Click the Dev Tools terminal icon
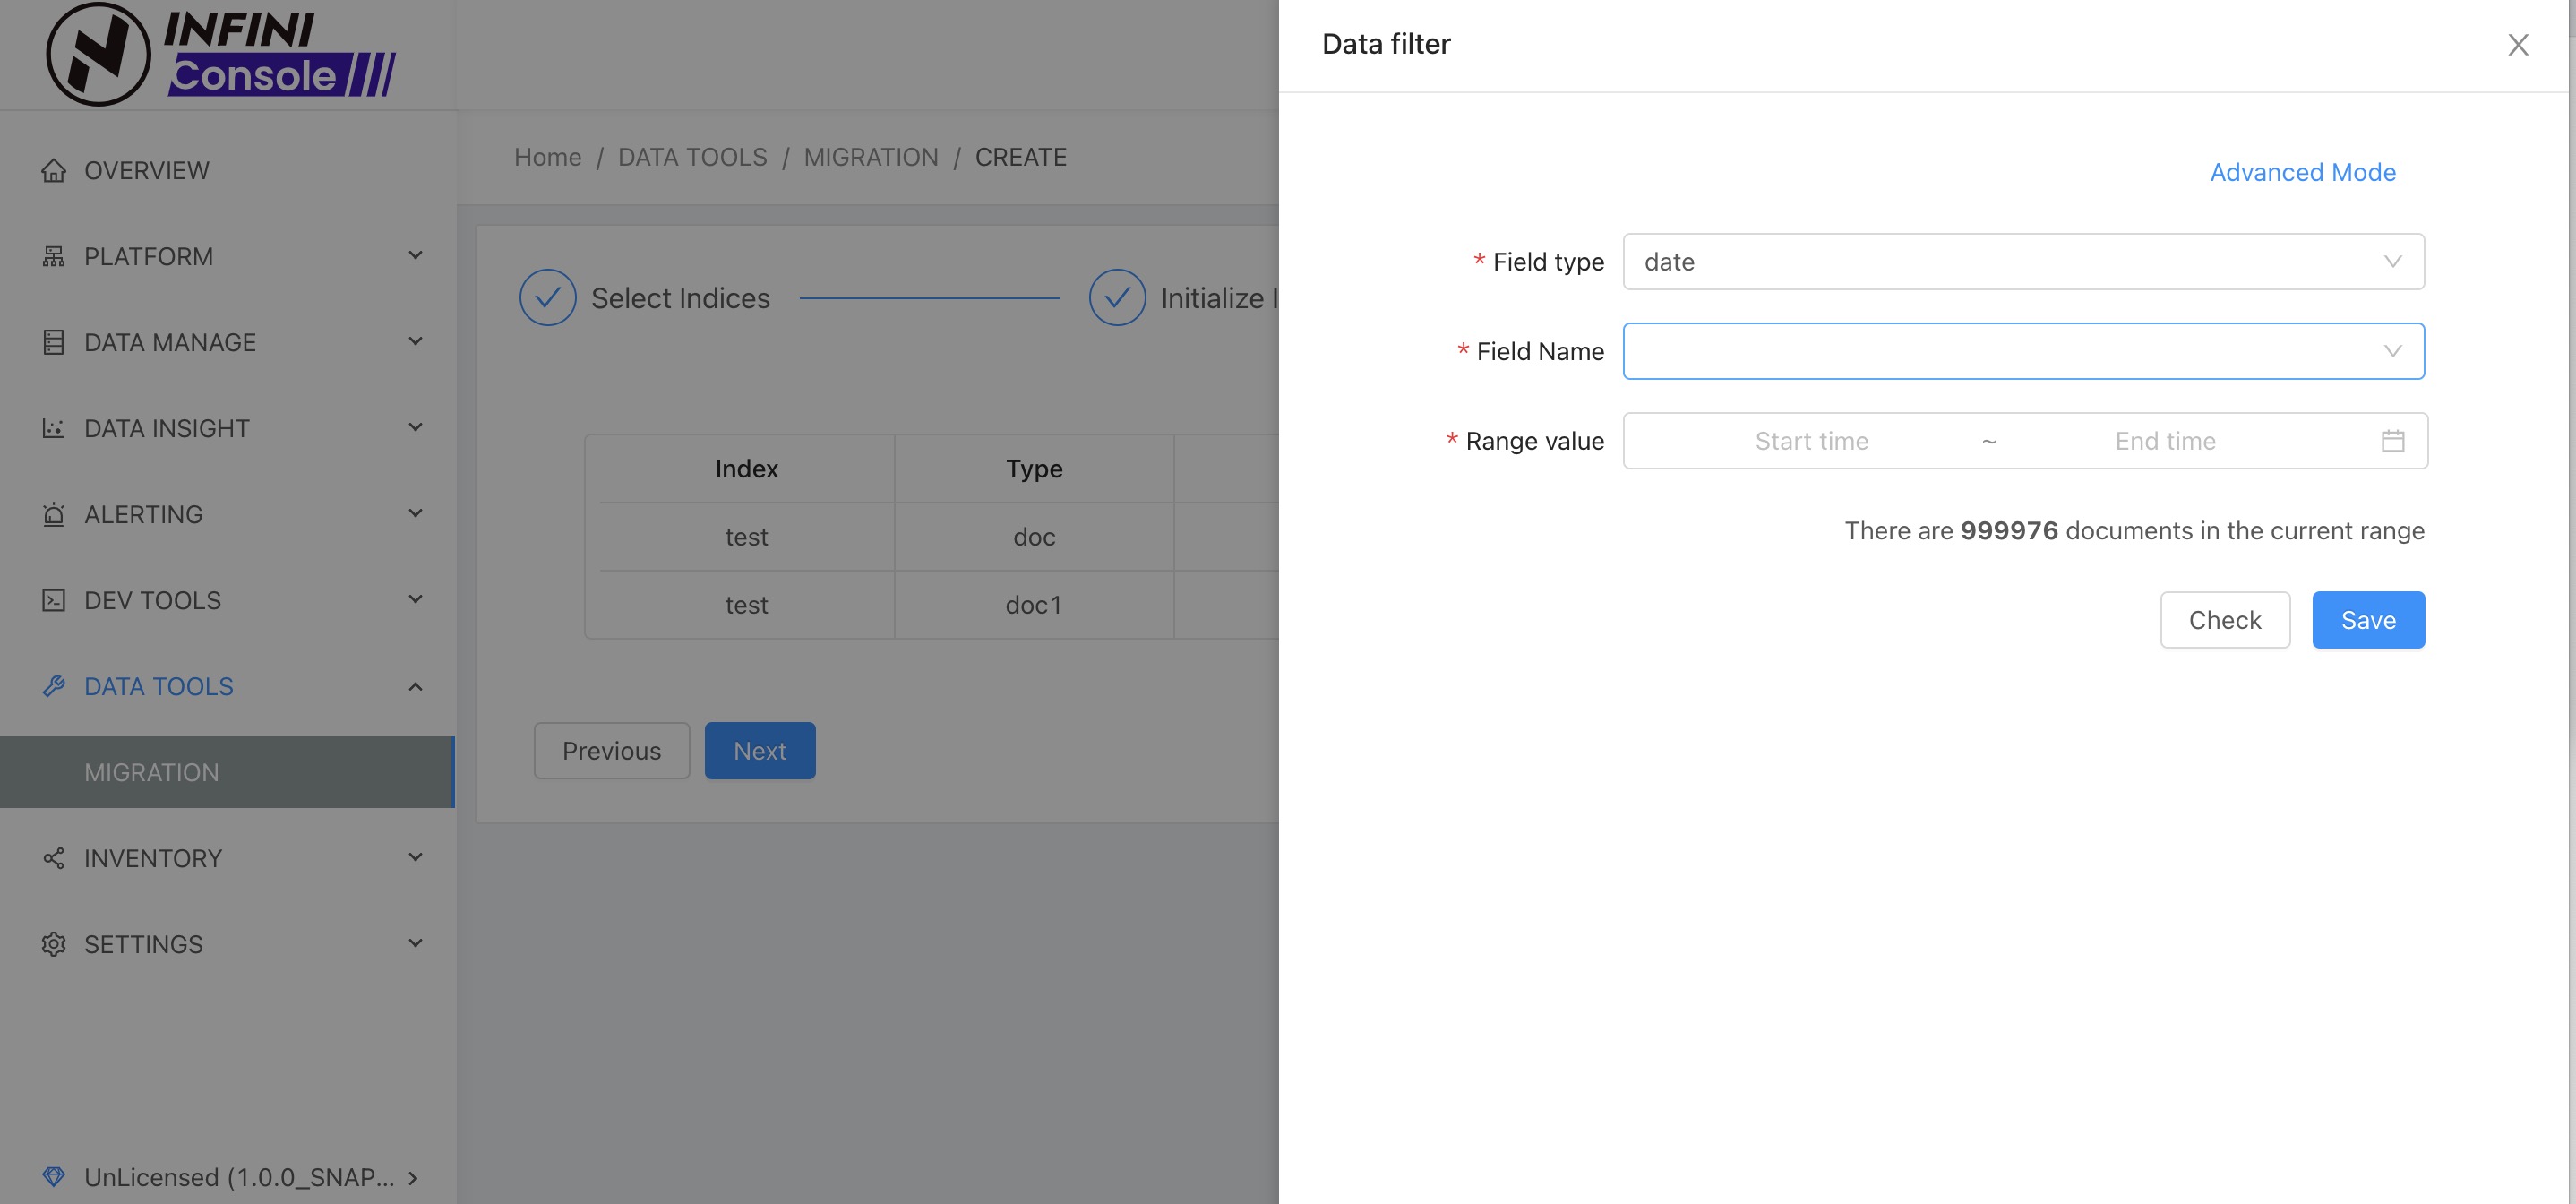This screenshot has width=2576, height=1204. coord(53,601)
